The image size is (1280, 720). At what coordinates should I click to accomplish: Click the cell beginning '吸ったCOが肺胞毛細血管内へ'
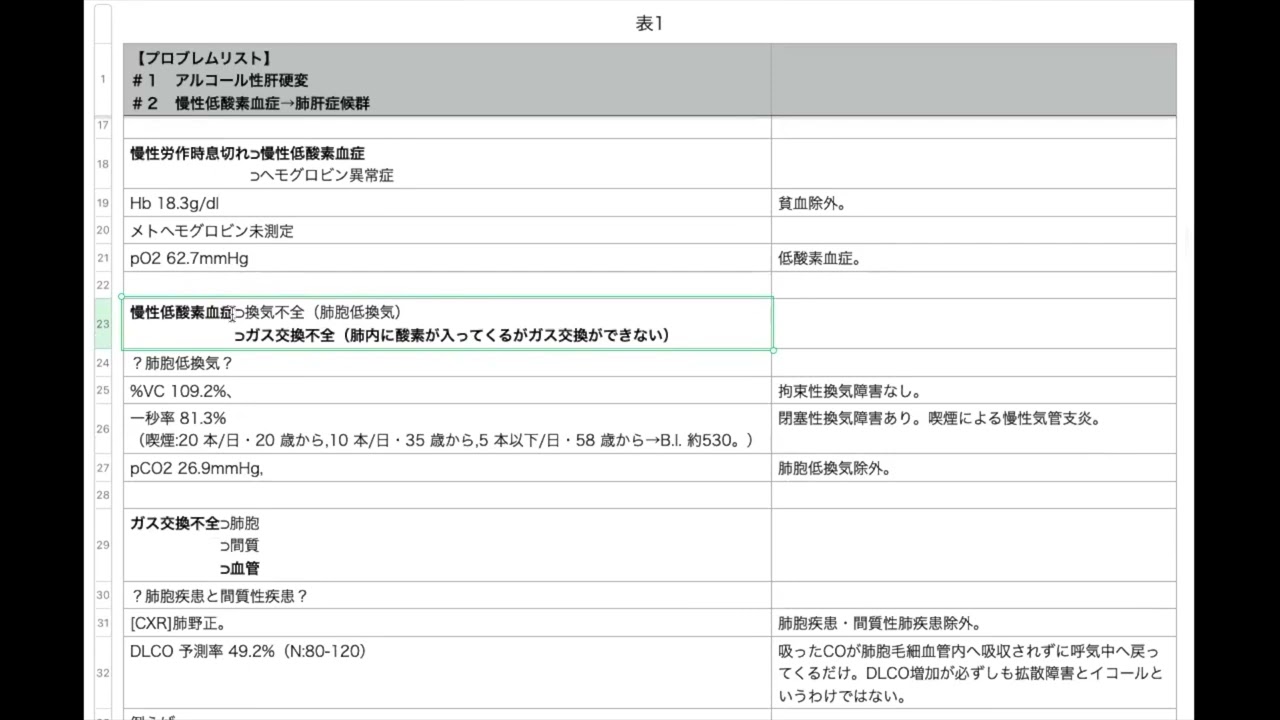(973, 673)
